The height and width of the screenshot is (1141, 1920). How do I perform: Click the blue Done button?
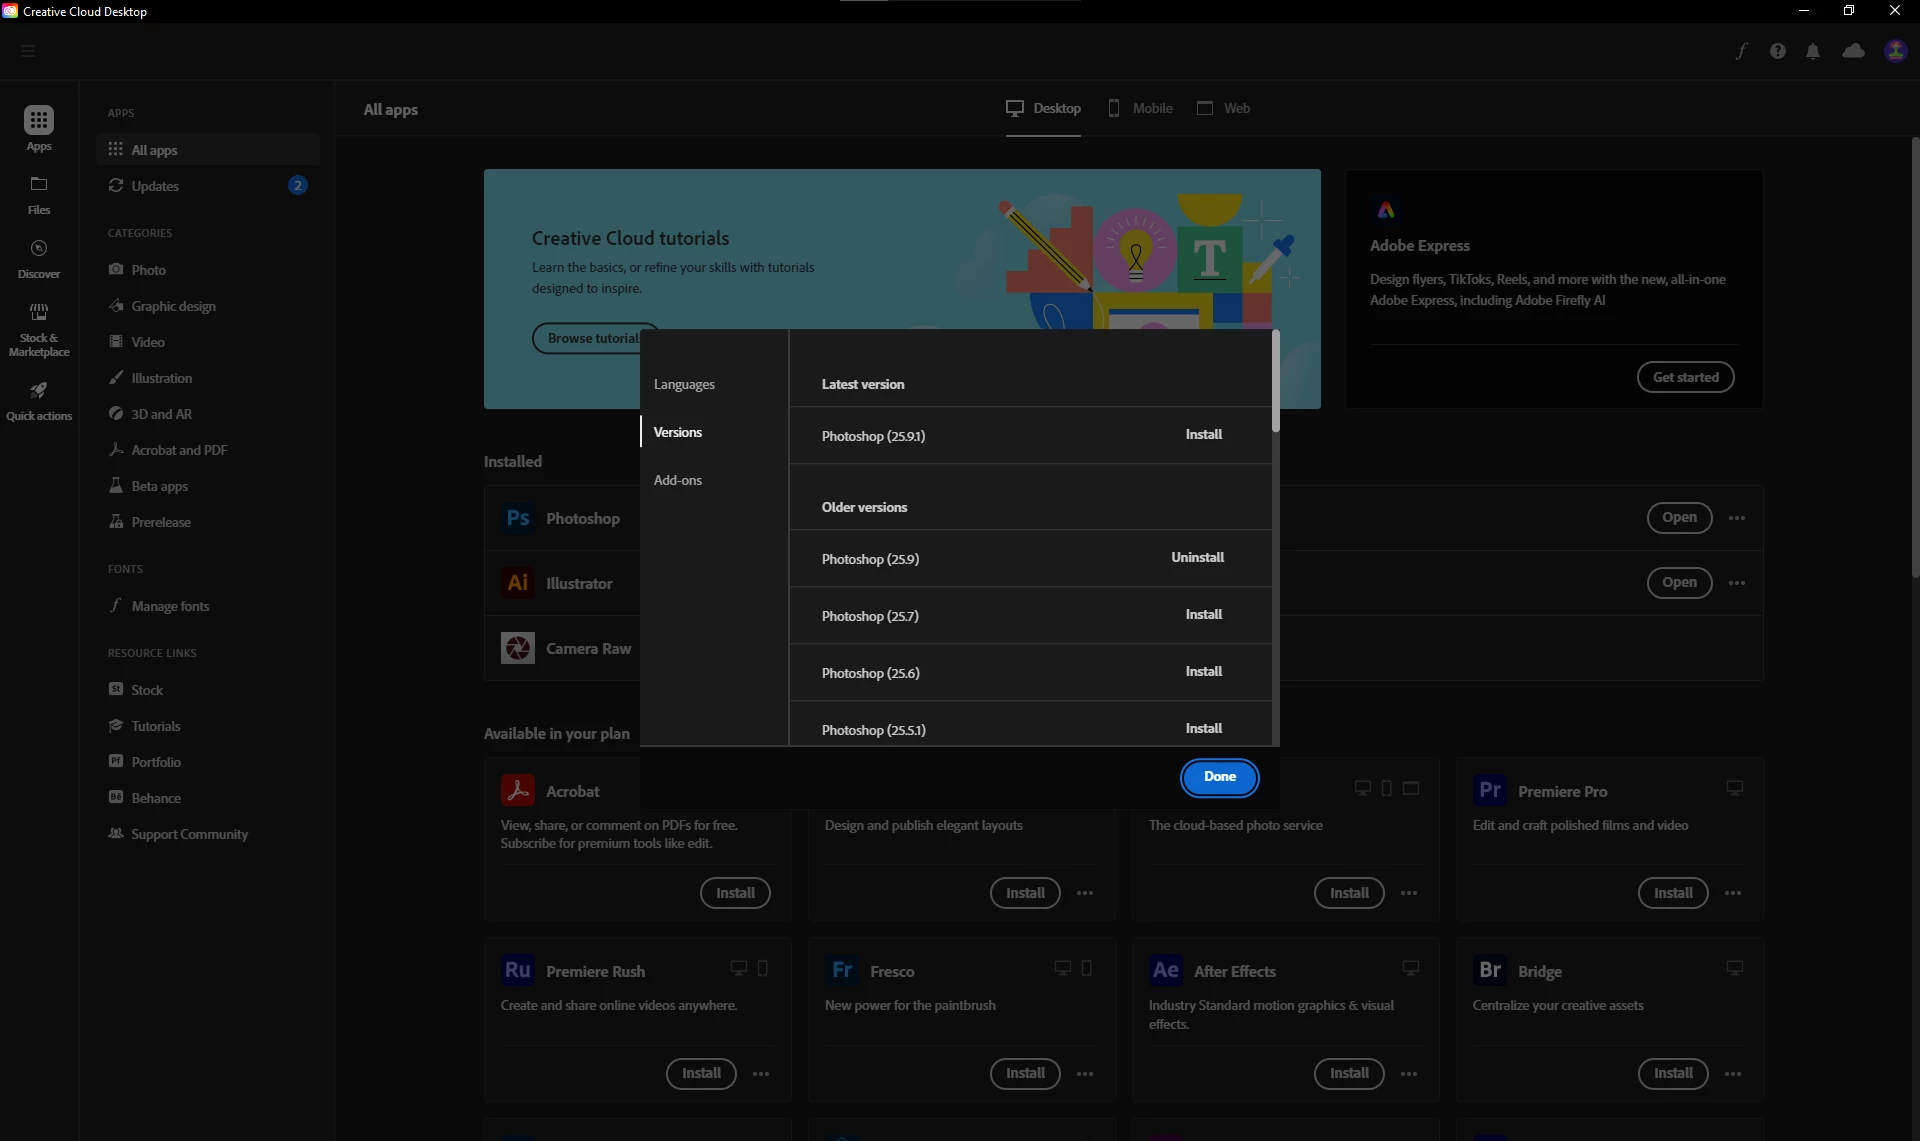pos(1219,777)
